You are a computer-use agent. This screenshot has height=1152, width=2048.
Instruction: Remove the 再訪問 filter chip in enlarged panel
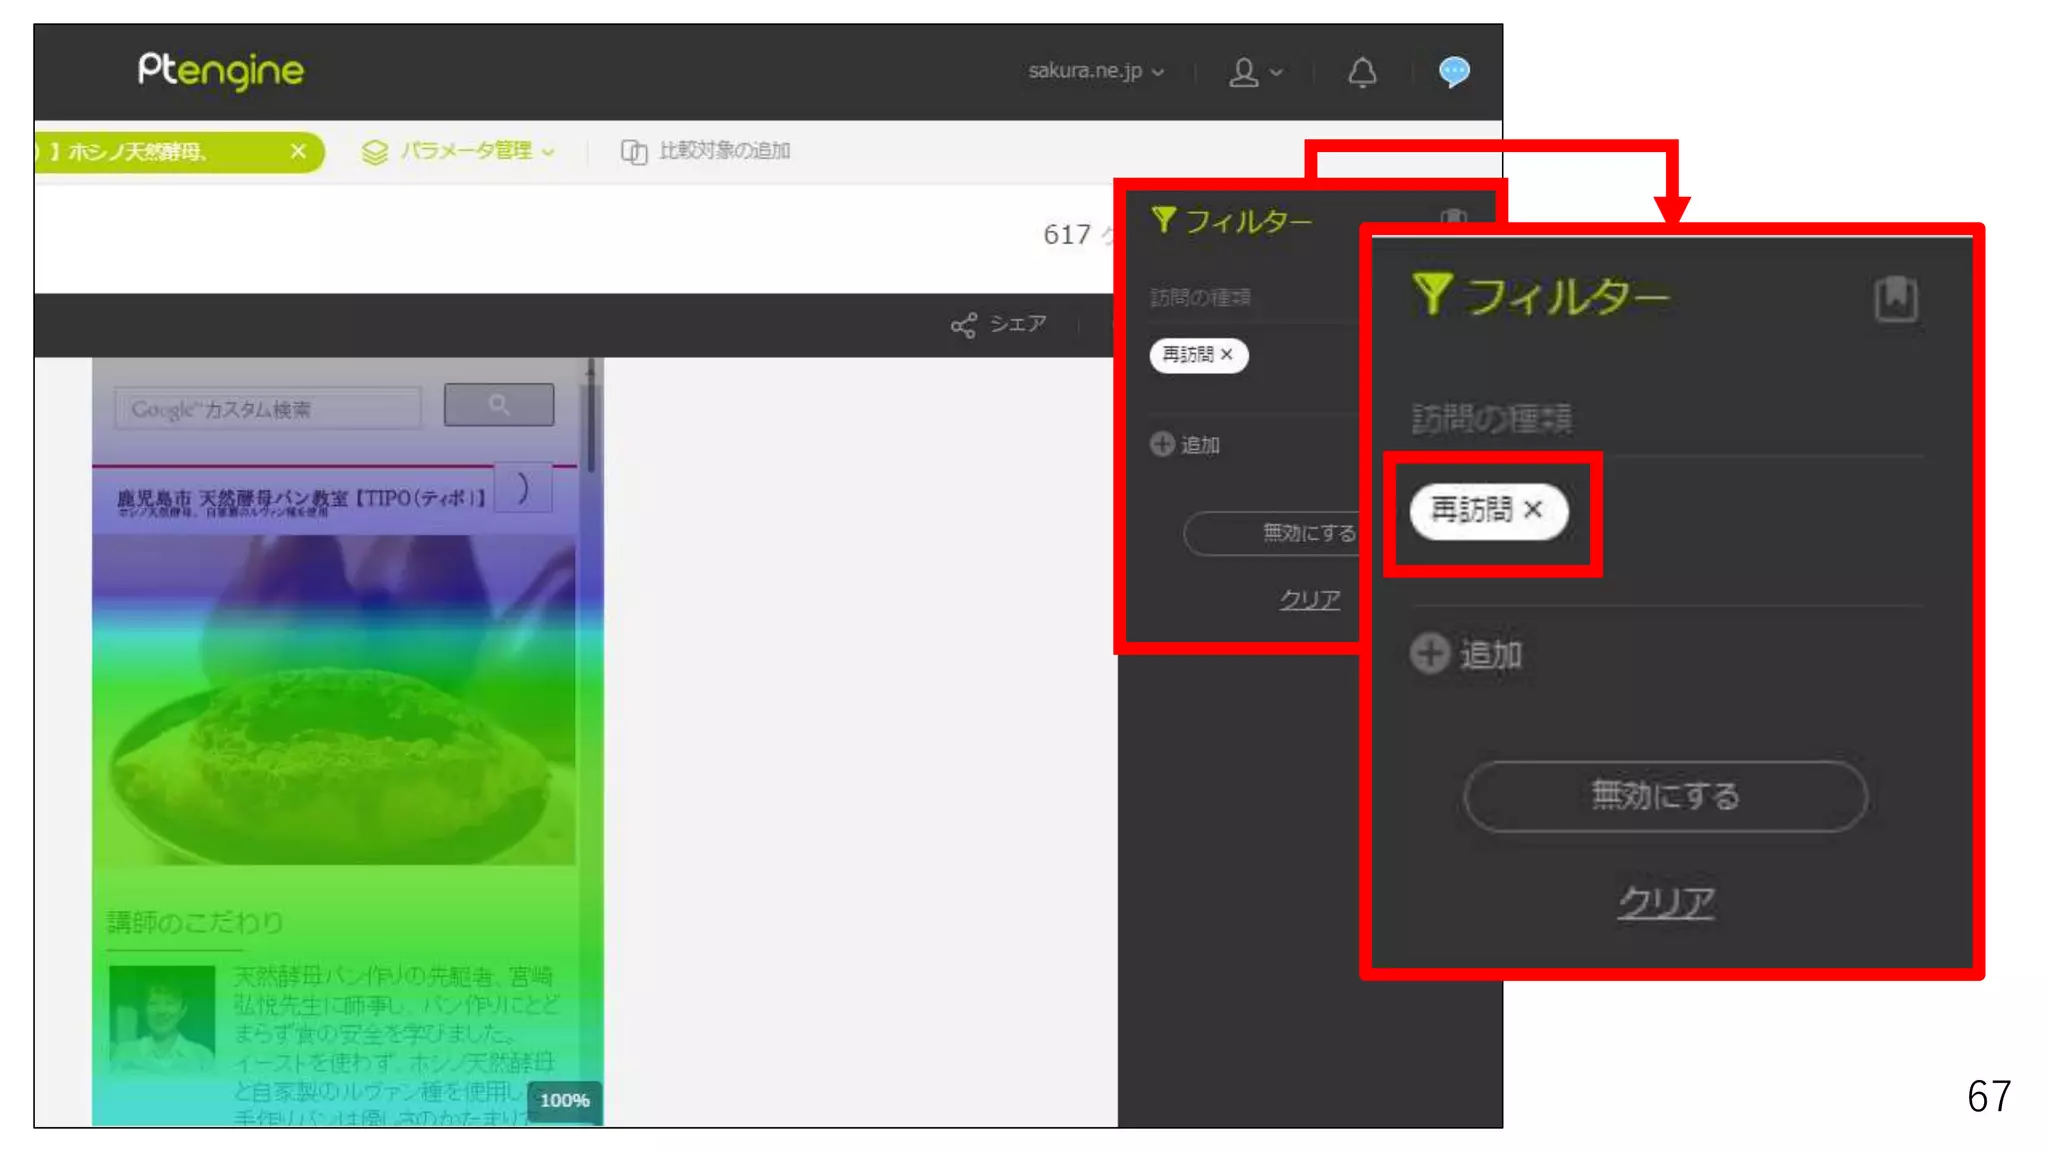1533,510
